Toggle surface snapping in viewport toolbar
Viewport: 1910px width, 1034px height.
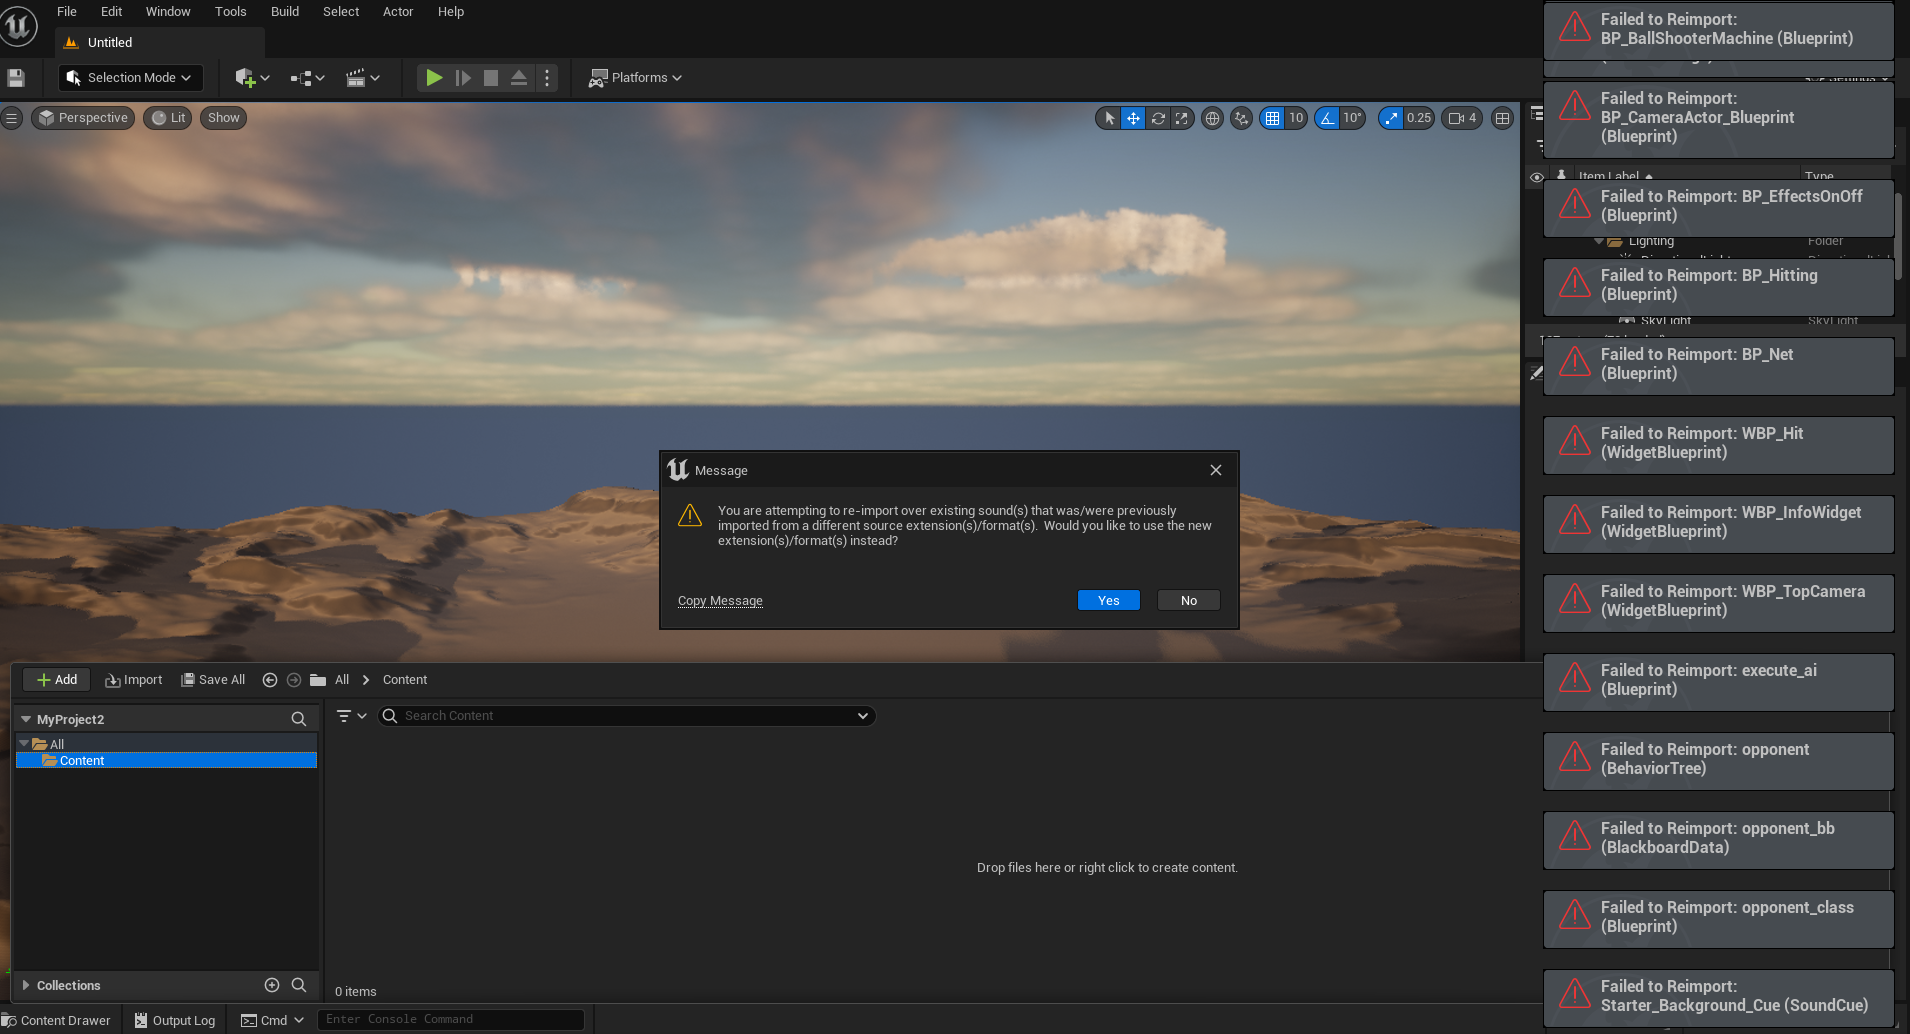coord(1241,118)
